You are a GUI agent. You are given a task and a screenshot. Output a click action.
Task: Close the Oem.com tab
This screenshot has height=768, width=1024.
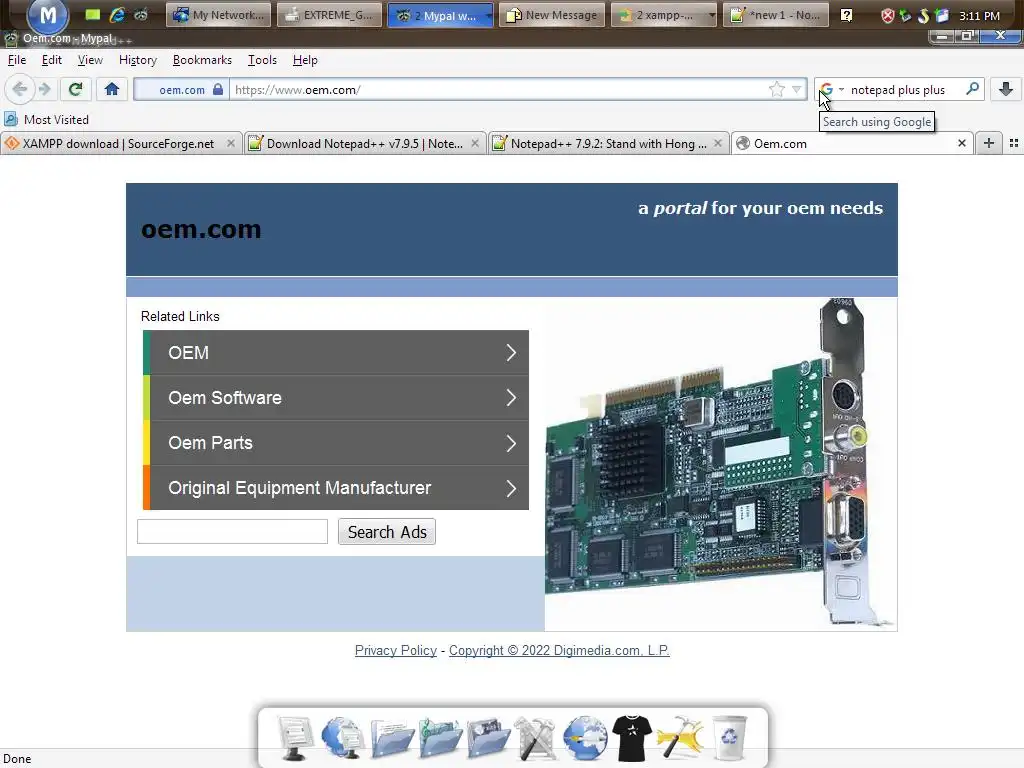click(961, 143)
